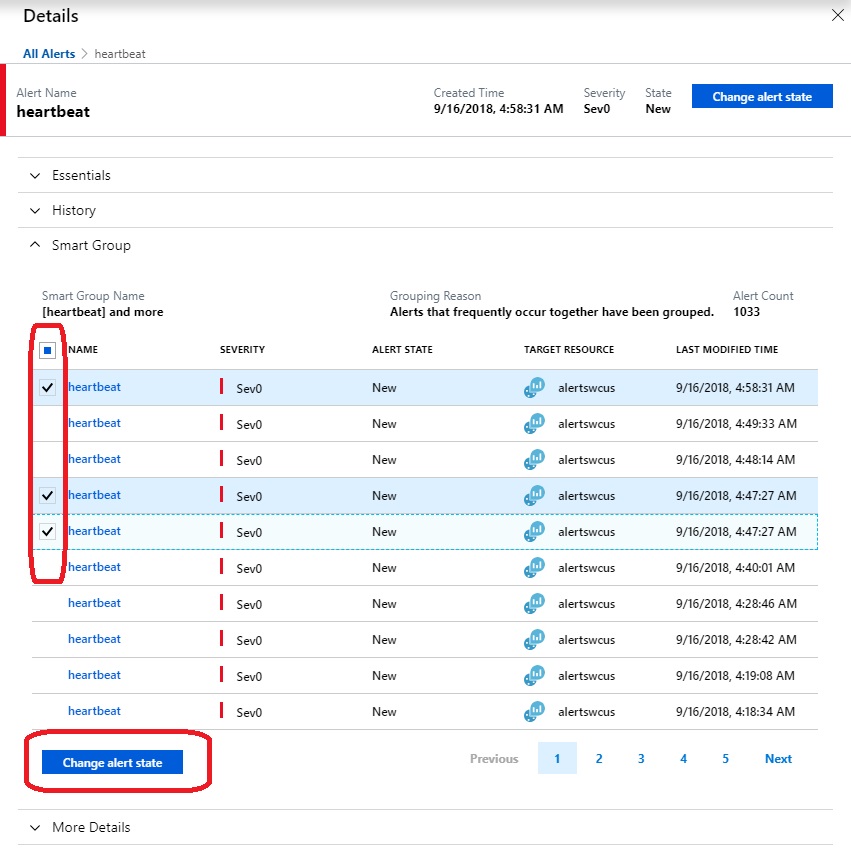Click the resource icon in the 4:58:31 AM row
Viewport: 851px width, 862px height.
pyautogui.click(x=535, y=388)
